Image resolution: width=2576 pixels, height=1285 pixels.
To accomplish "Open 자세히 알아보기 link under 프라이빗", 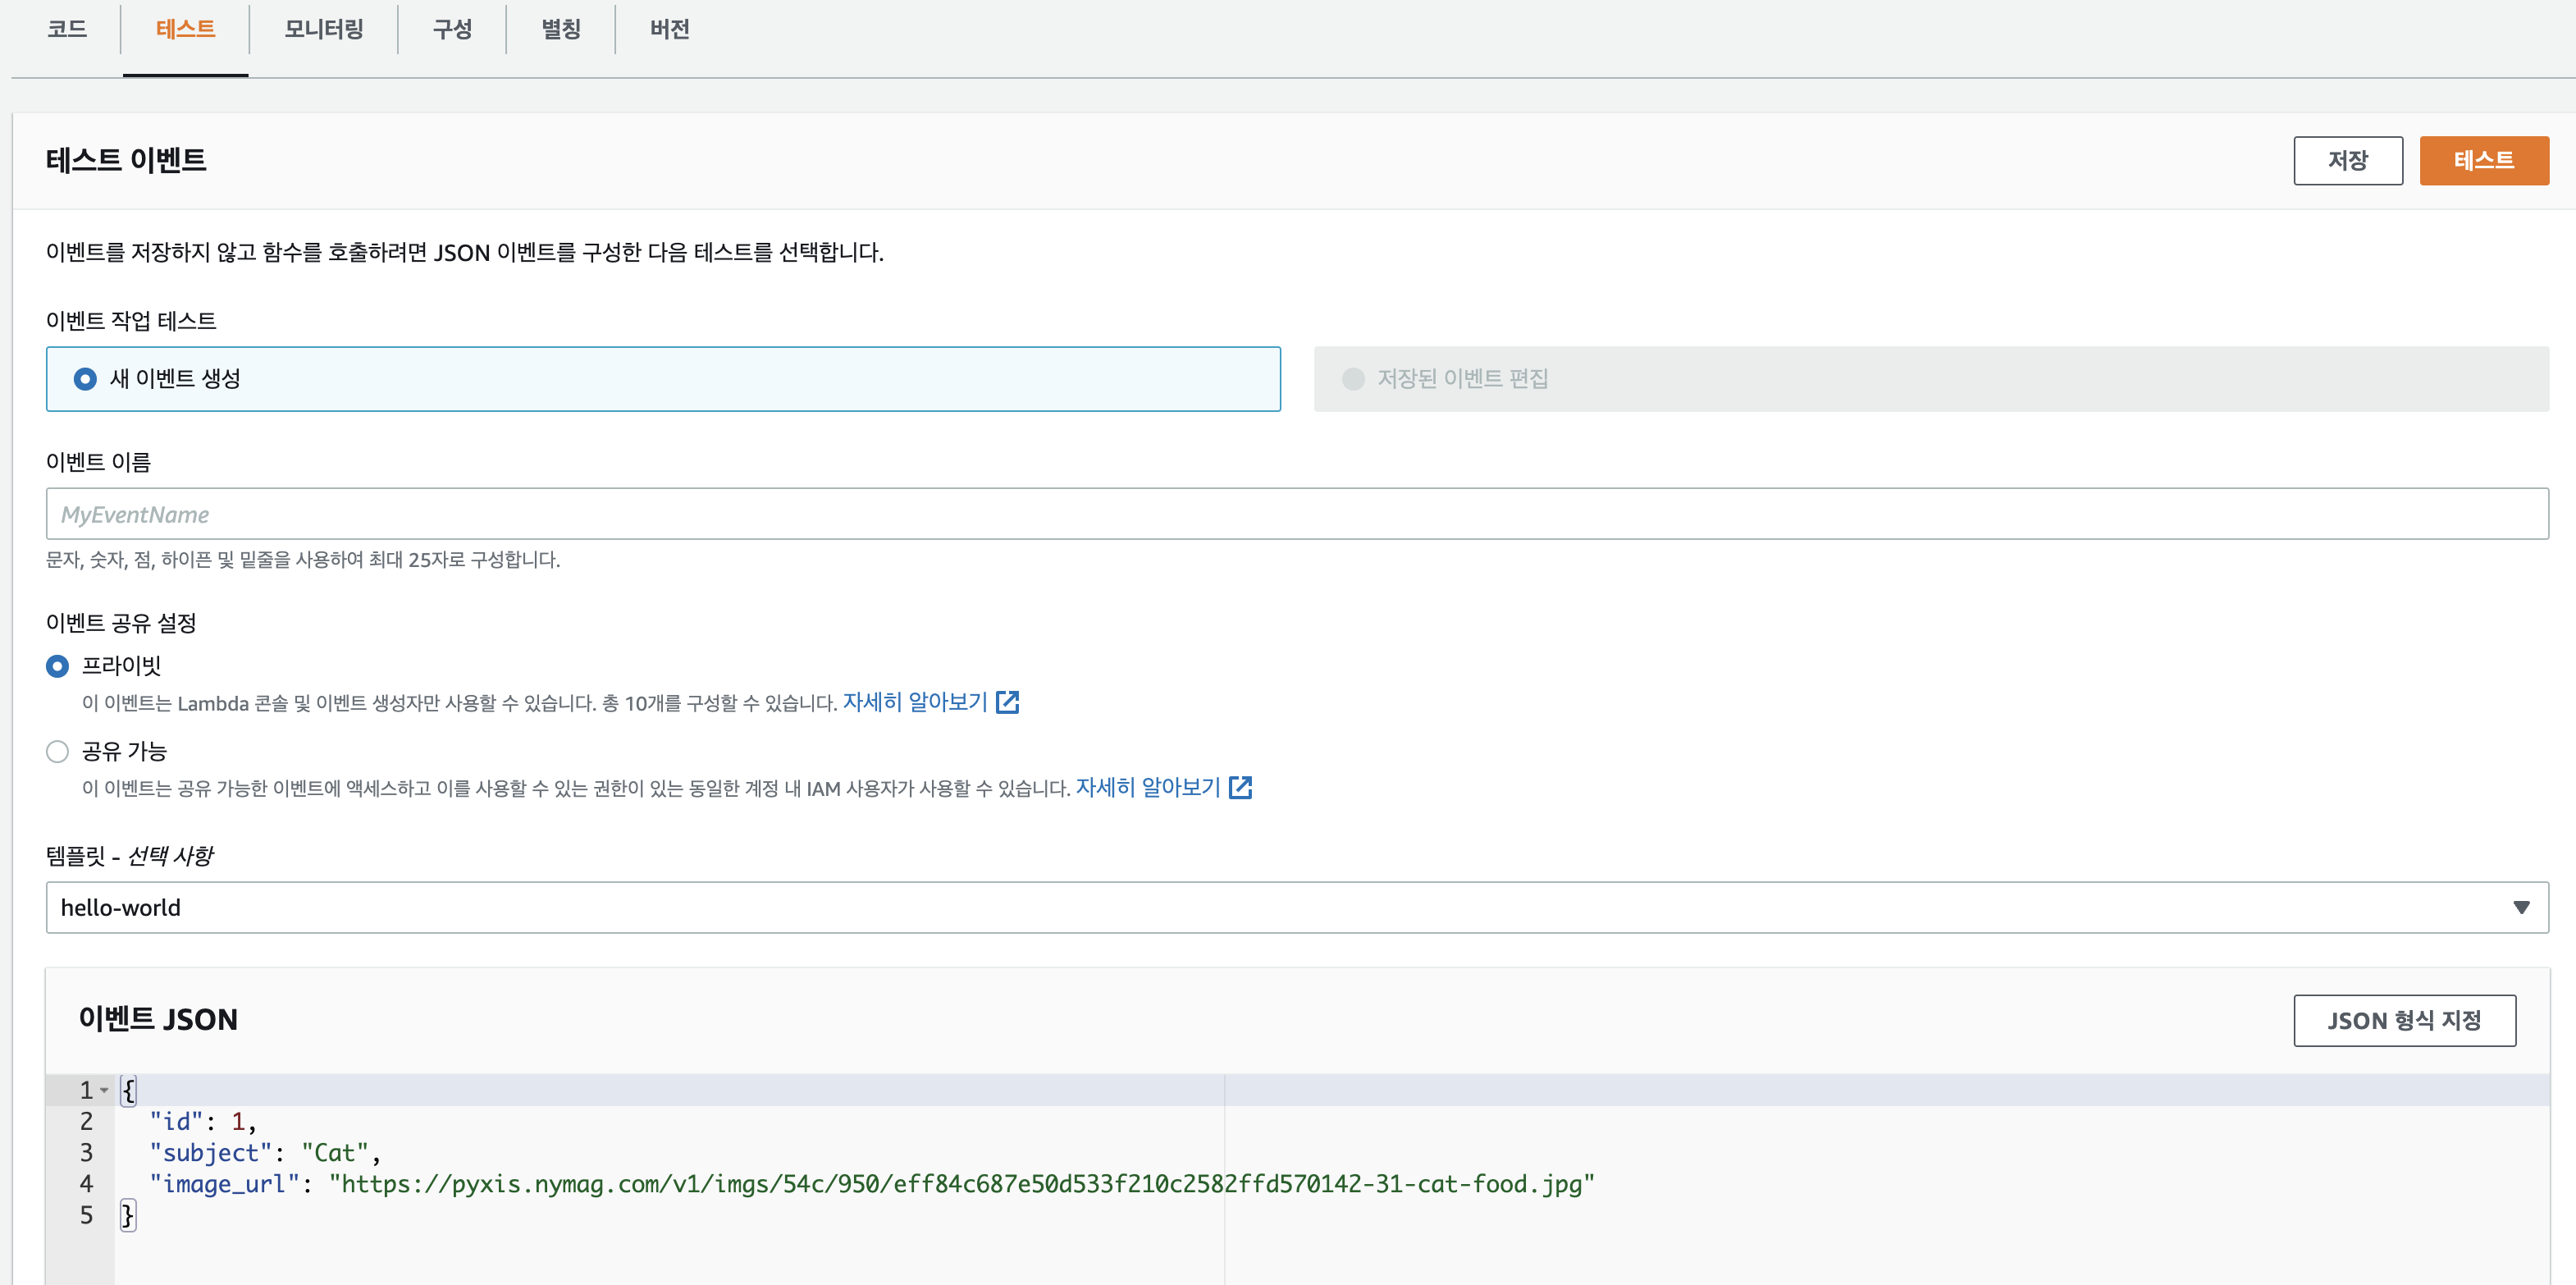I will coord(915,702).
